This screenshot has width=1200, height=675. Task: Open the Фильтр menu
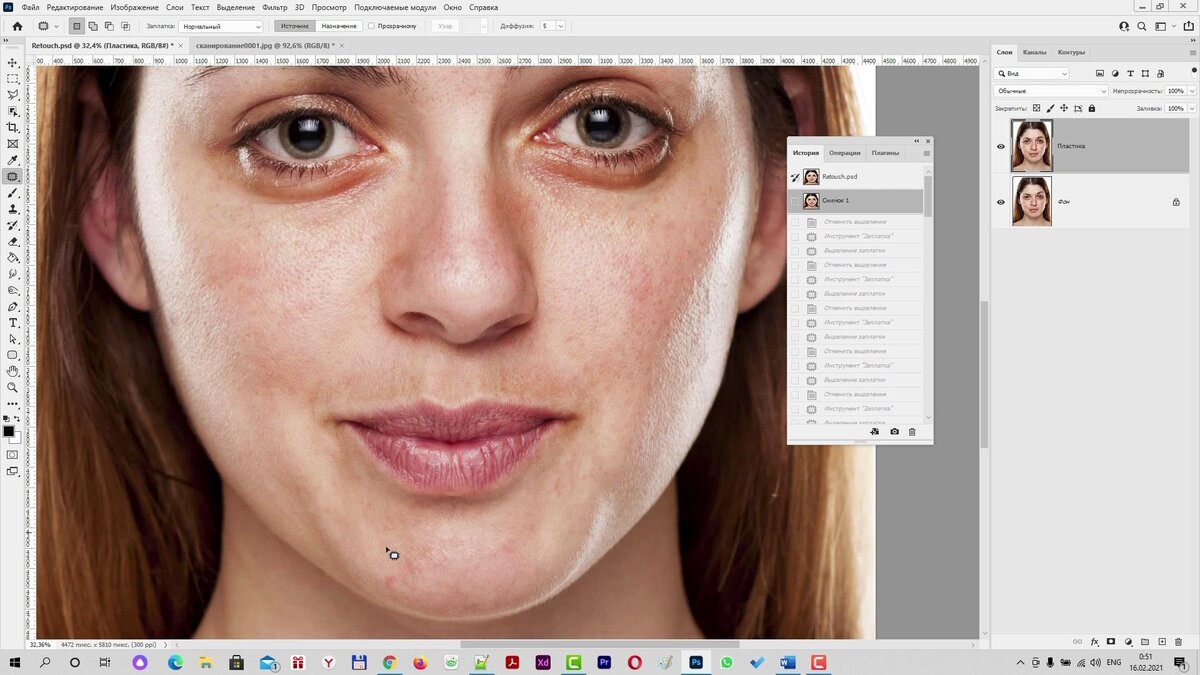(274, 7)
